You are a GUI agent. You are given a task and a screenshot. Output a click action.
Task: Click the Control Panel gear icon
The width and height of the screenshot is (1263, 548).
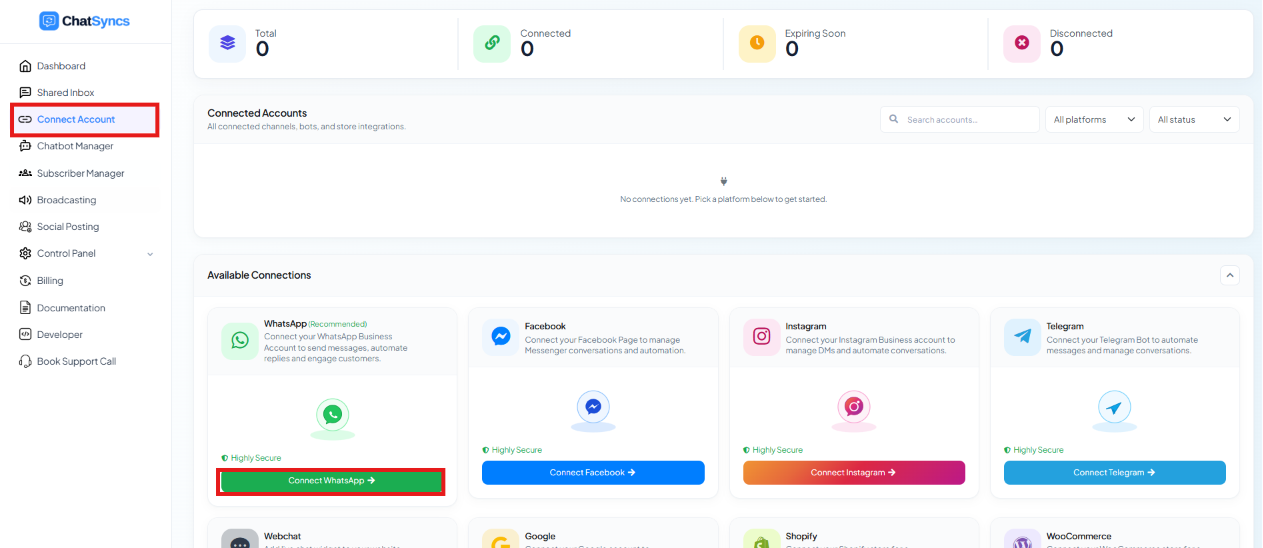click(25, 254)
